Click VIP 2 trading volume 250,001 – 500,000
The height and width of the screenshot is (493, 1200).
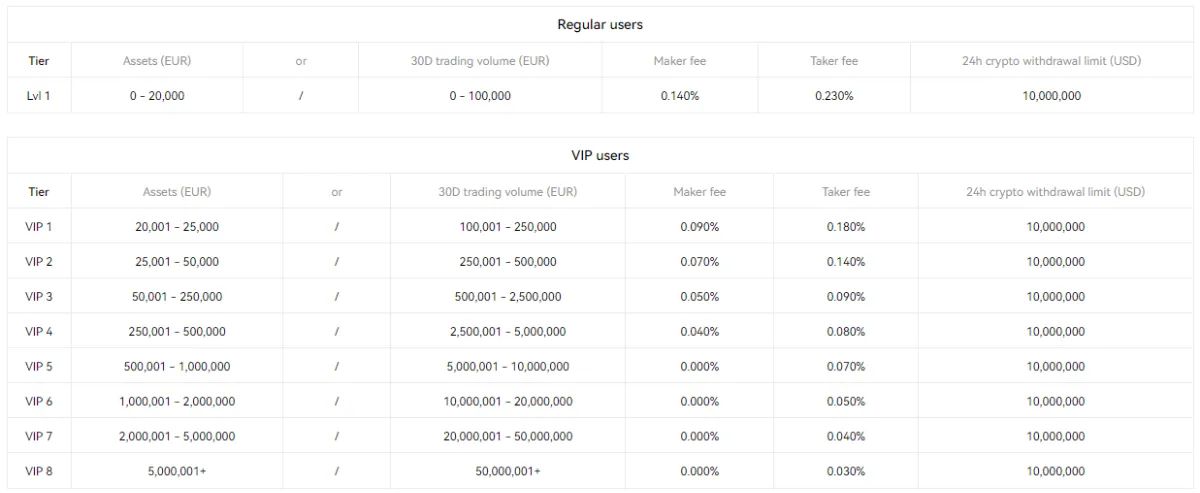(508, 262)
